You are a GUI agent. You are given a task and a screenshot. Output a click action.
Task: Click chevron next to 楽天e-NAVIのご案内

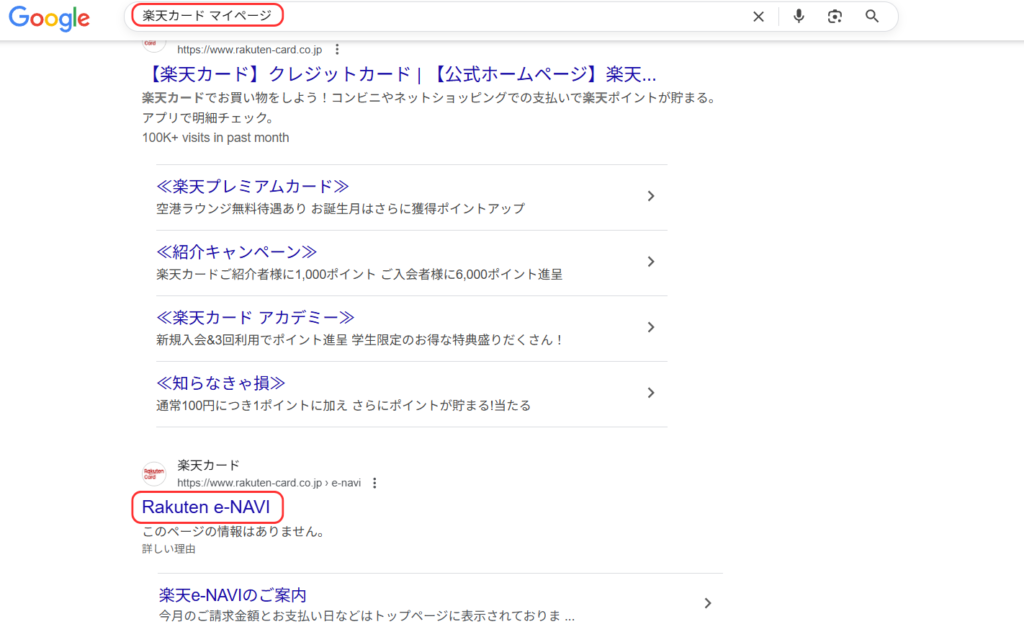707,603
